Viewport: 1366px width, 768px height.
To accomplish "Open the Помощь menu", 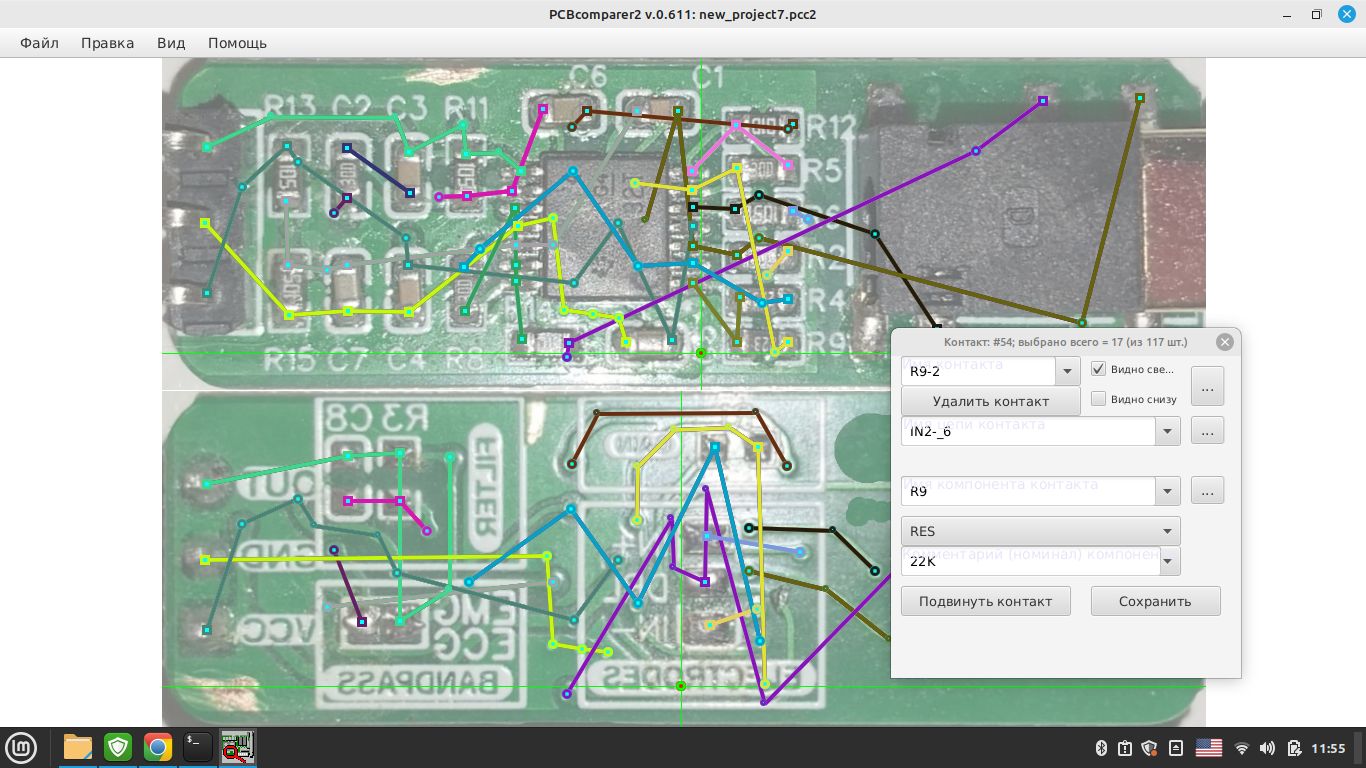I will 237,43.
